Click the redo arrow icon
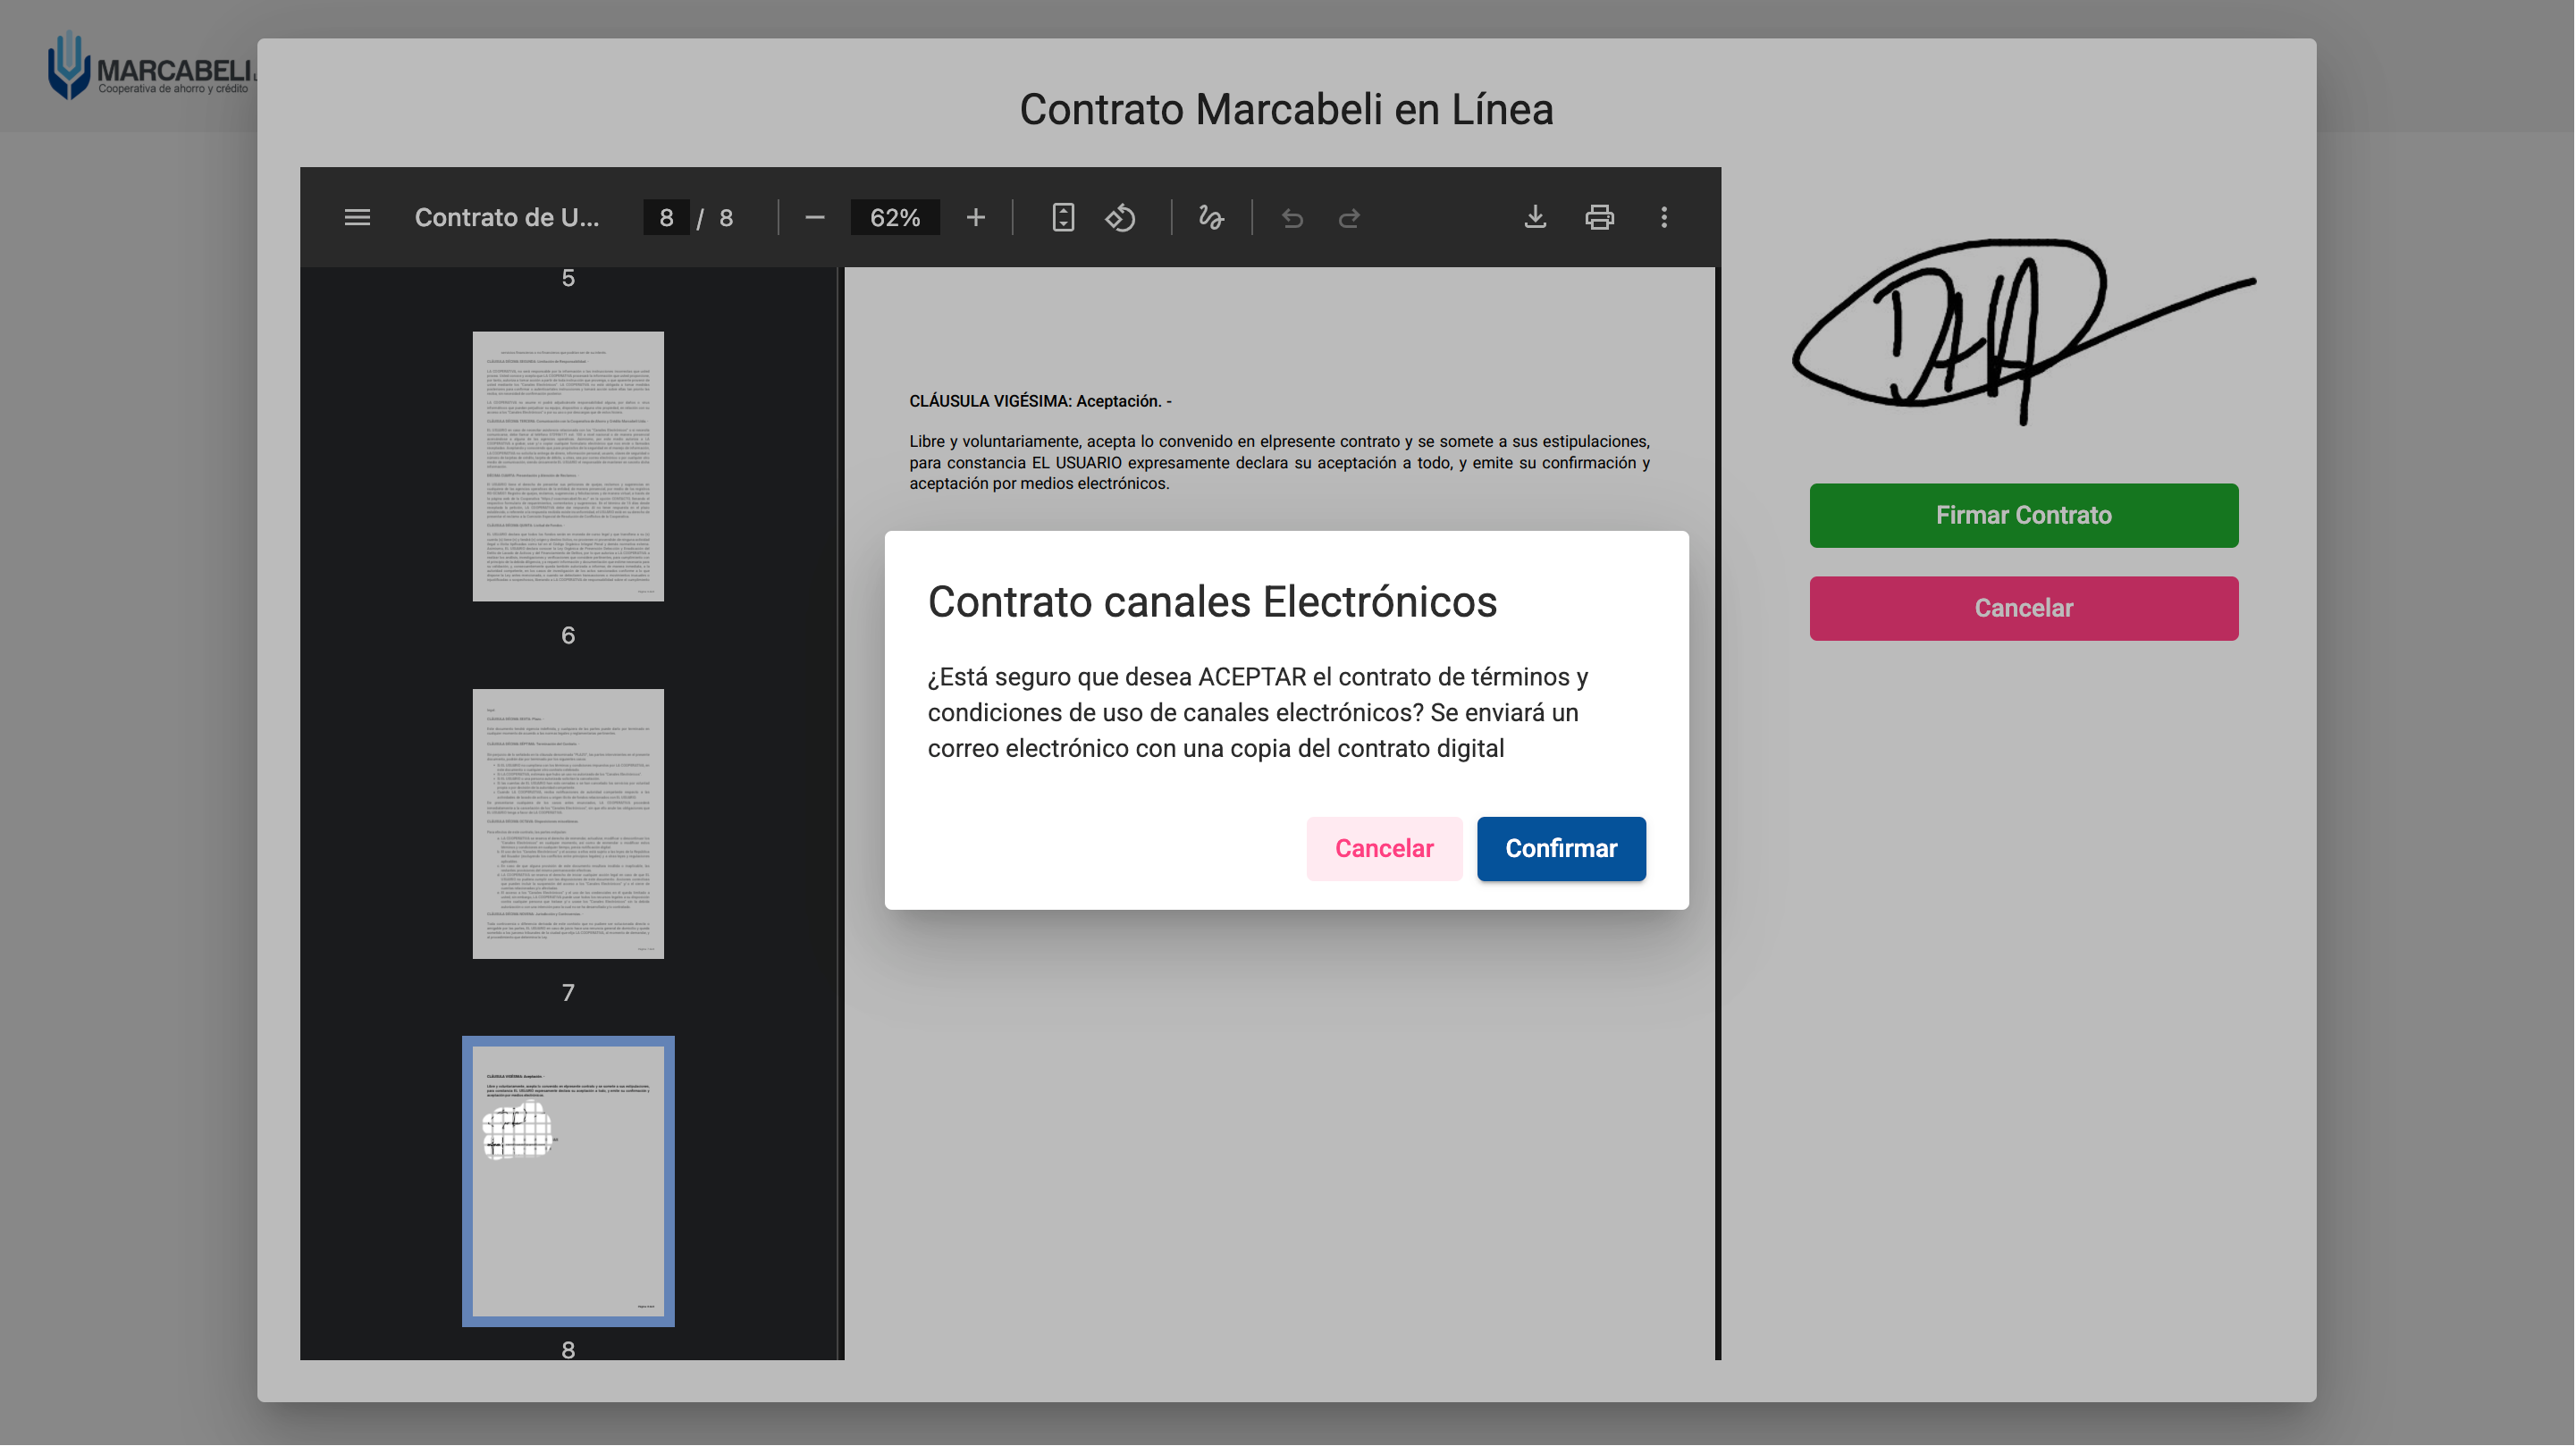The height and width of the screenshot is (1446, 2576). (x=1349, y=217)
